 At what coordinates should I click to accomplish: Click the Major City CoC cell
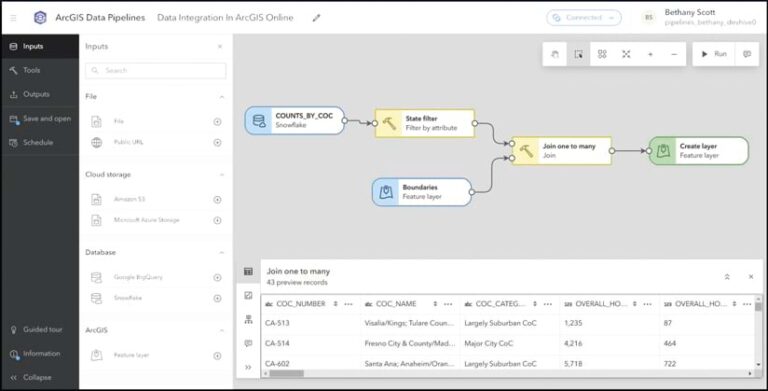pos(510,343)
